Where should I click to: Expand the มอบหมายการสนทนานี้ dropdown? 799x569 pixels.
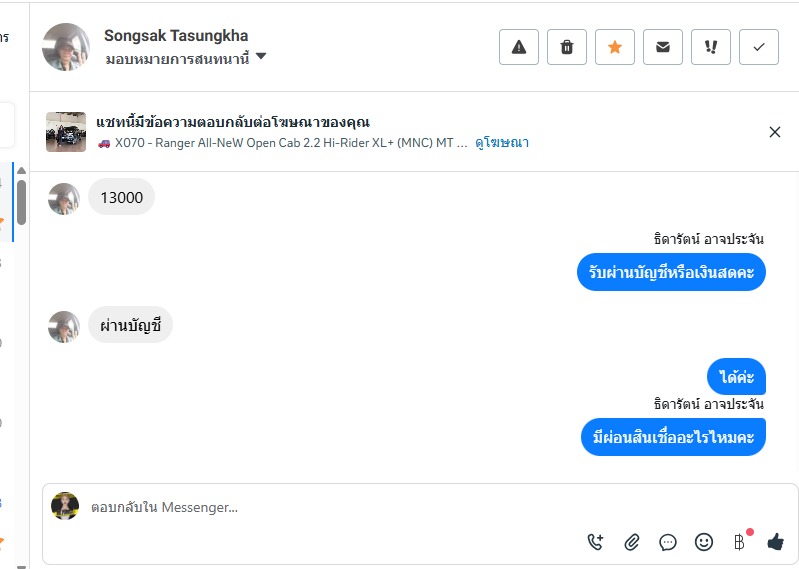(x=261, y=57)
